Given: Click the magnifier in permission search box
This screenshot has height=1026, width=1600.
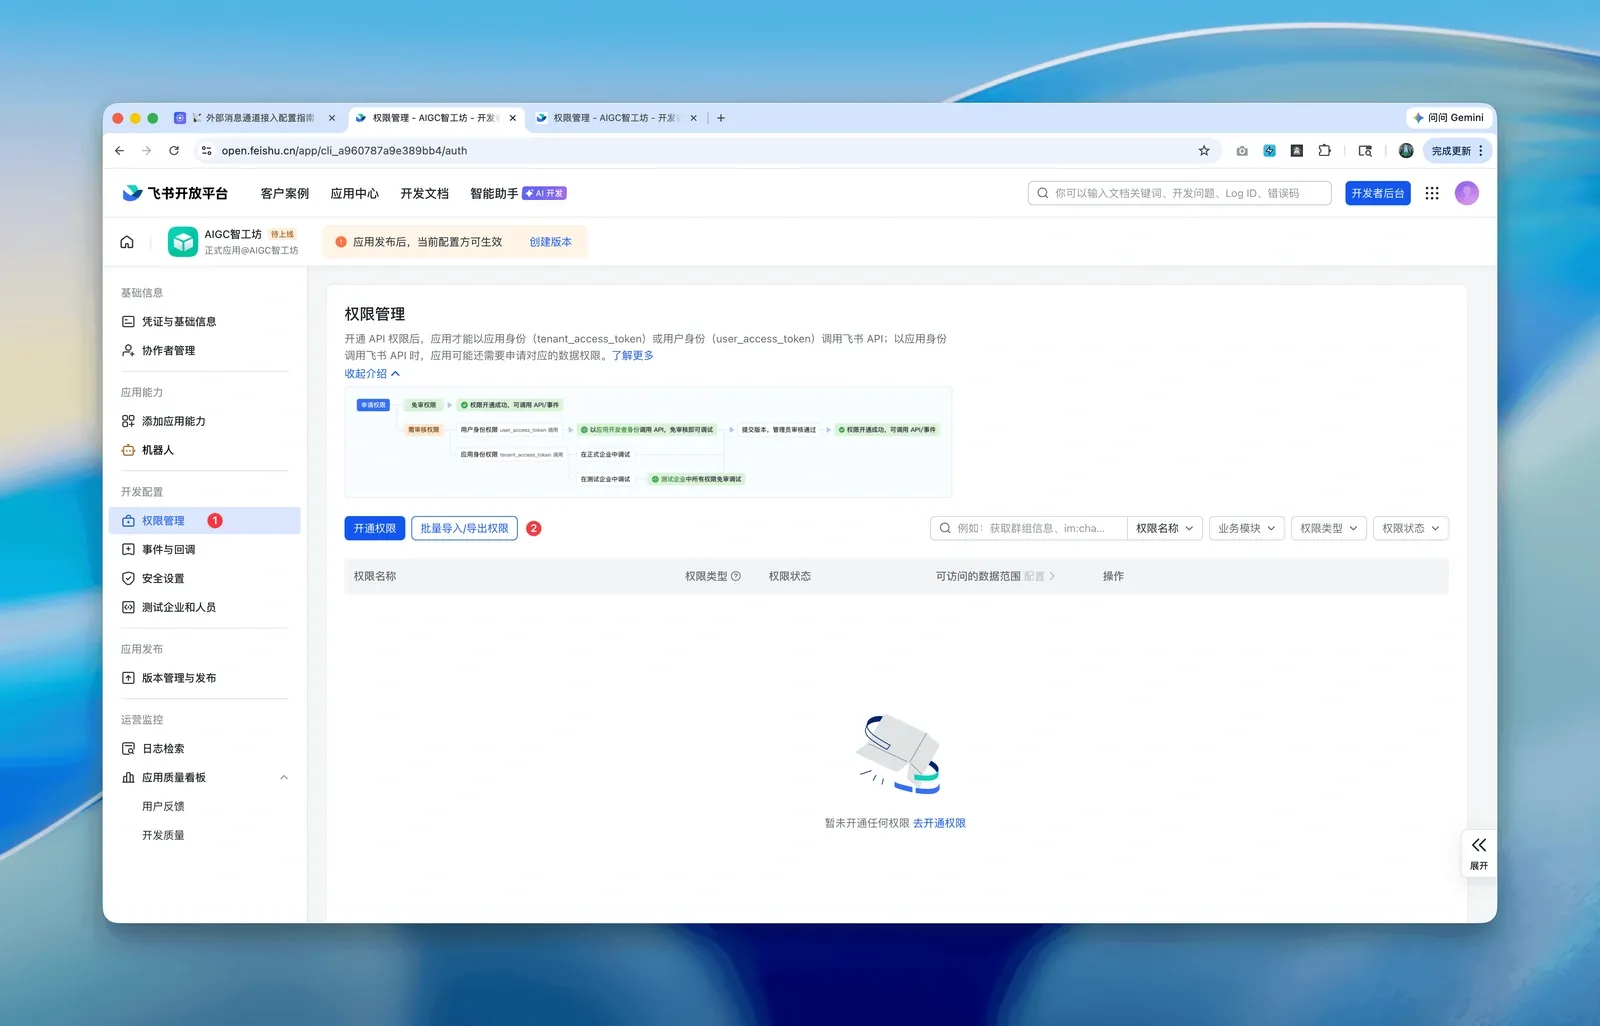Looking at the screenshot, I should 945,528.
